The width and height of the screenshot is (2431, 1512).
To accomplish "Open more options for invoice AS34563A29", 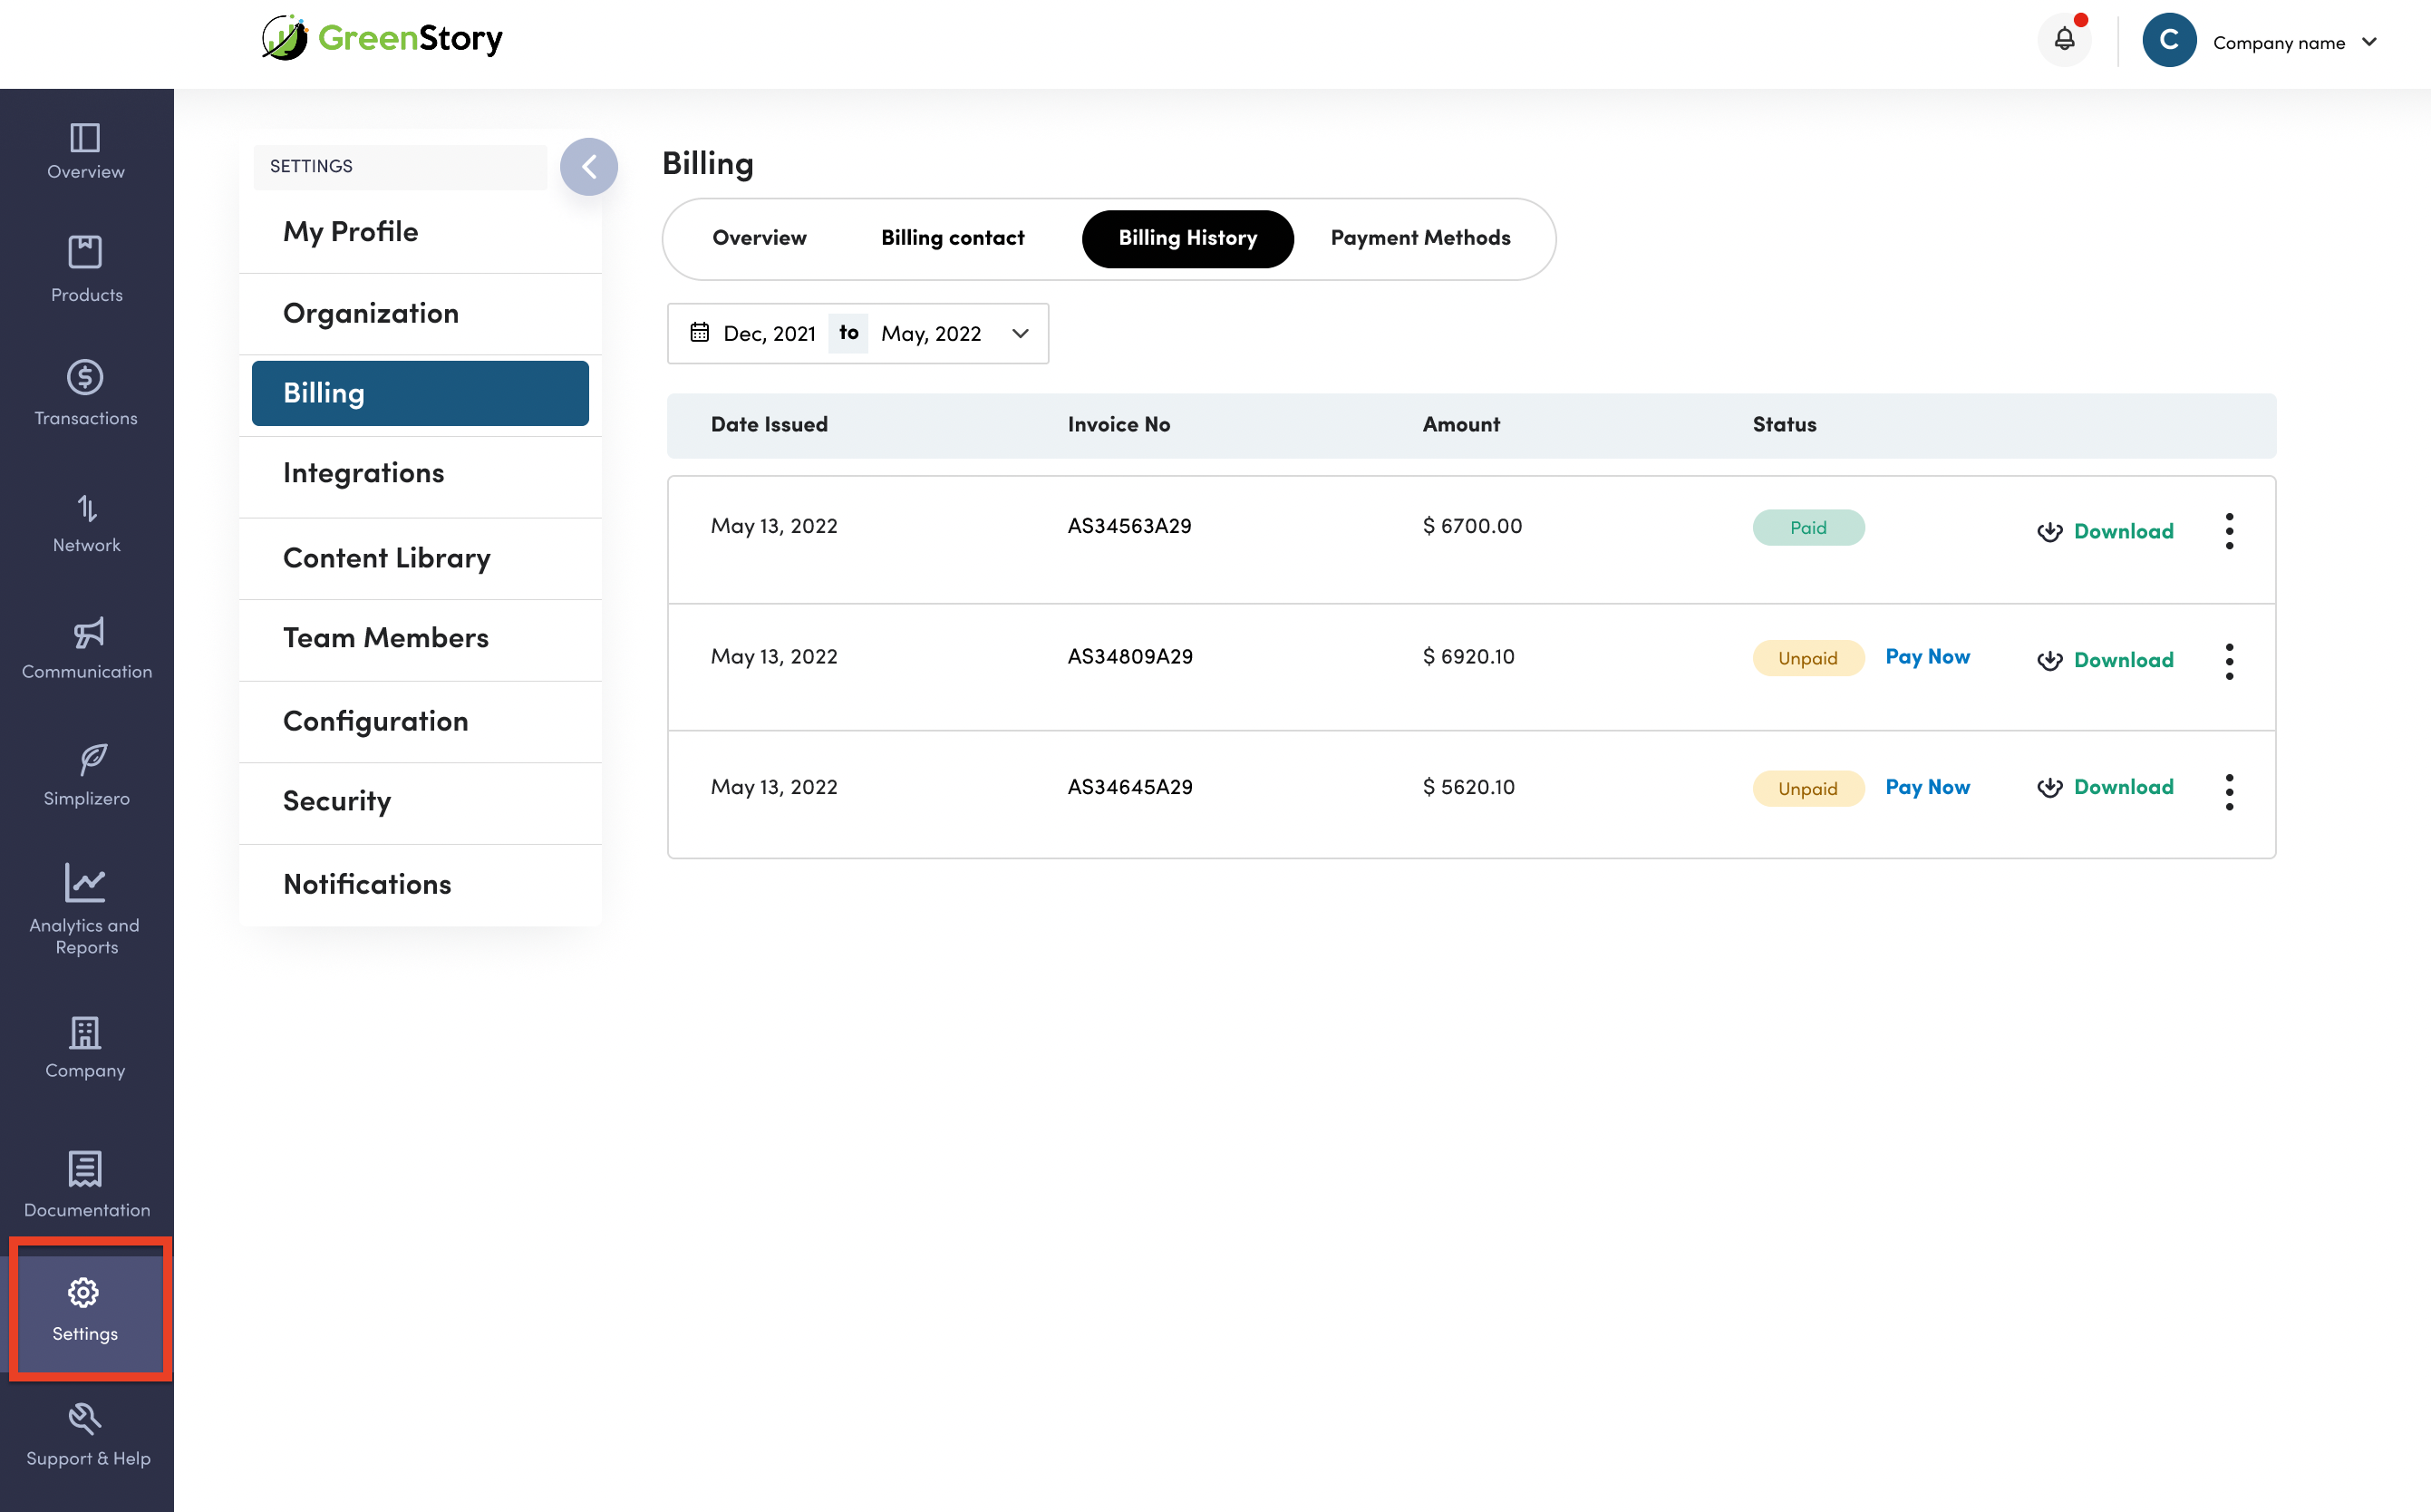I will click(2228, 530).
